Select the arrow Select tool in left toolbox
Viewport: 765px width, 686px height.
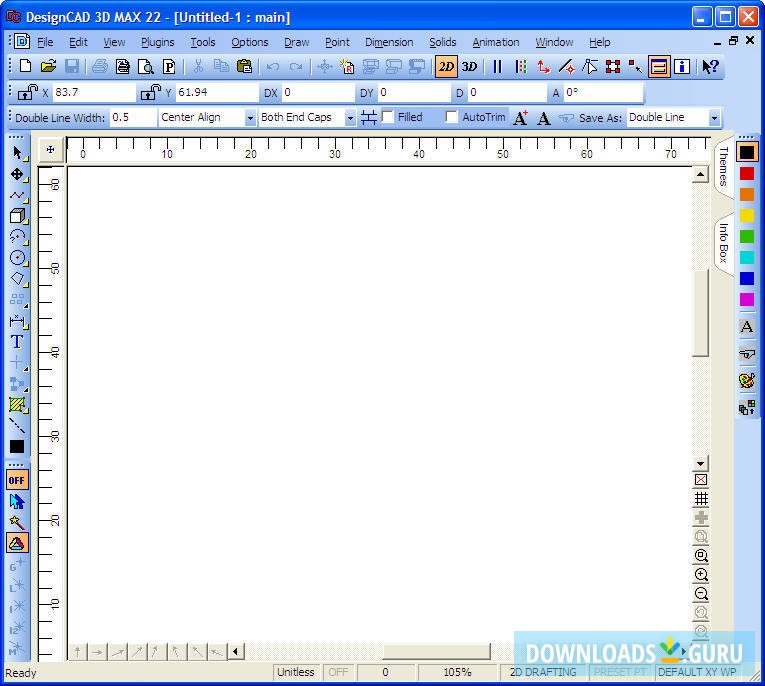tap(18, 153)
